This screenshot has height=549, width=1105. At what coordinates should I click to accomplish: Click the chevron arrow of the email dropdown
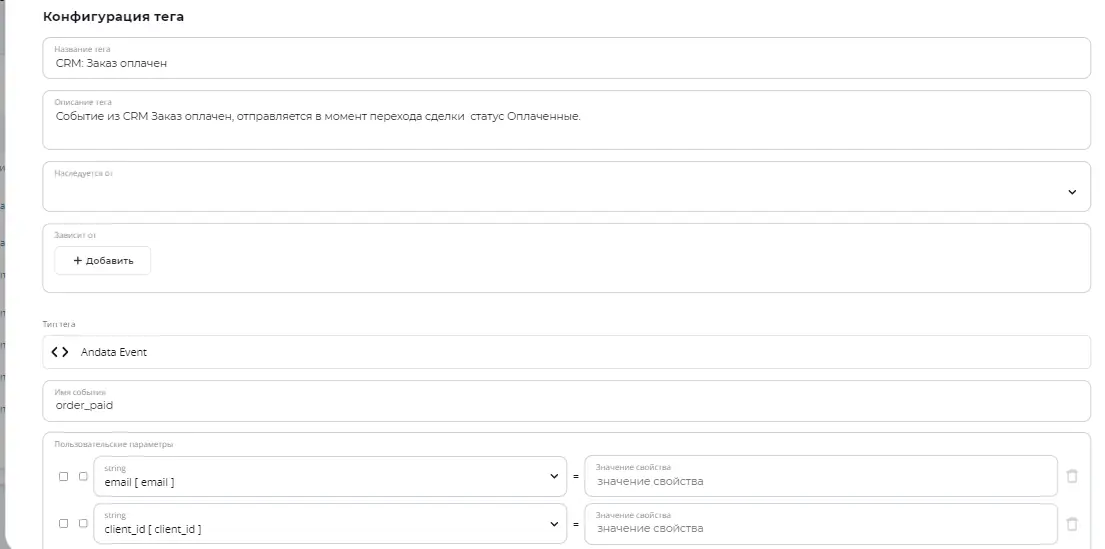coord(554,476)
